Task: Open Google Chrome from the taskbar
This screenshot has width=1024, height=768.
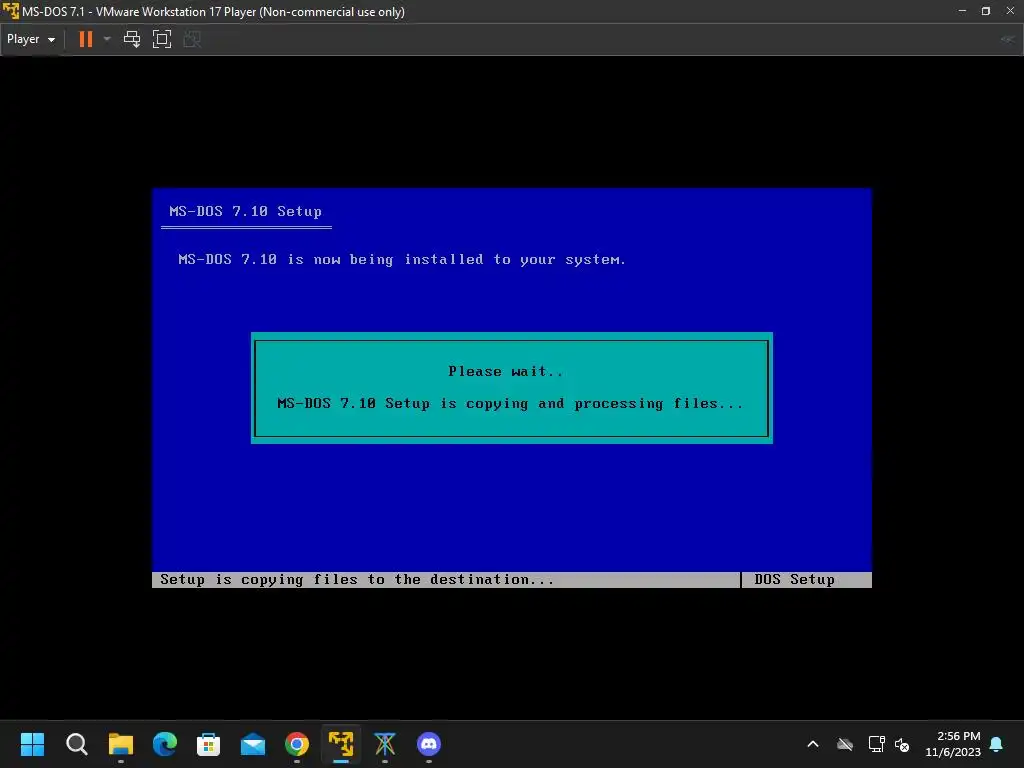Action: [296, 744]
